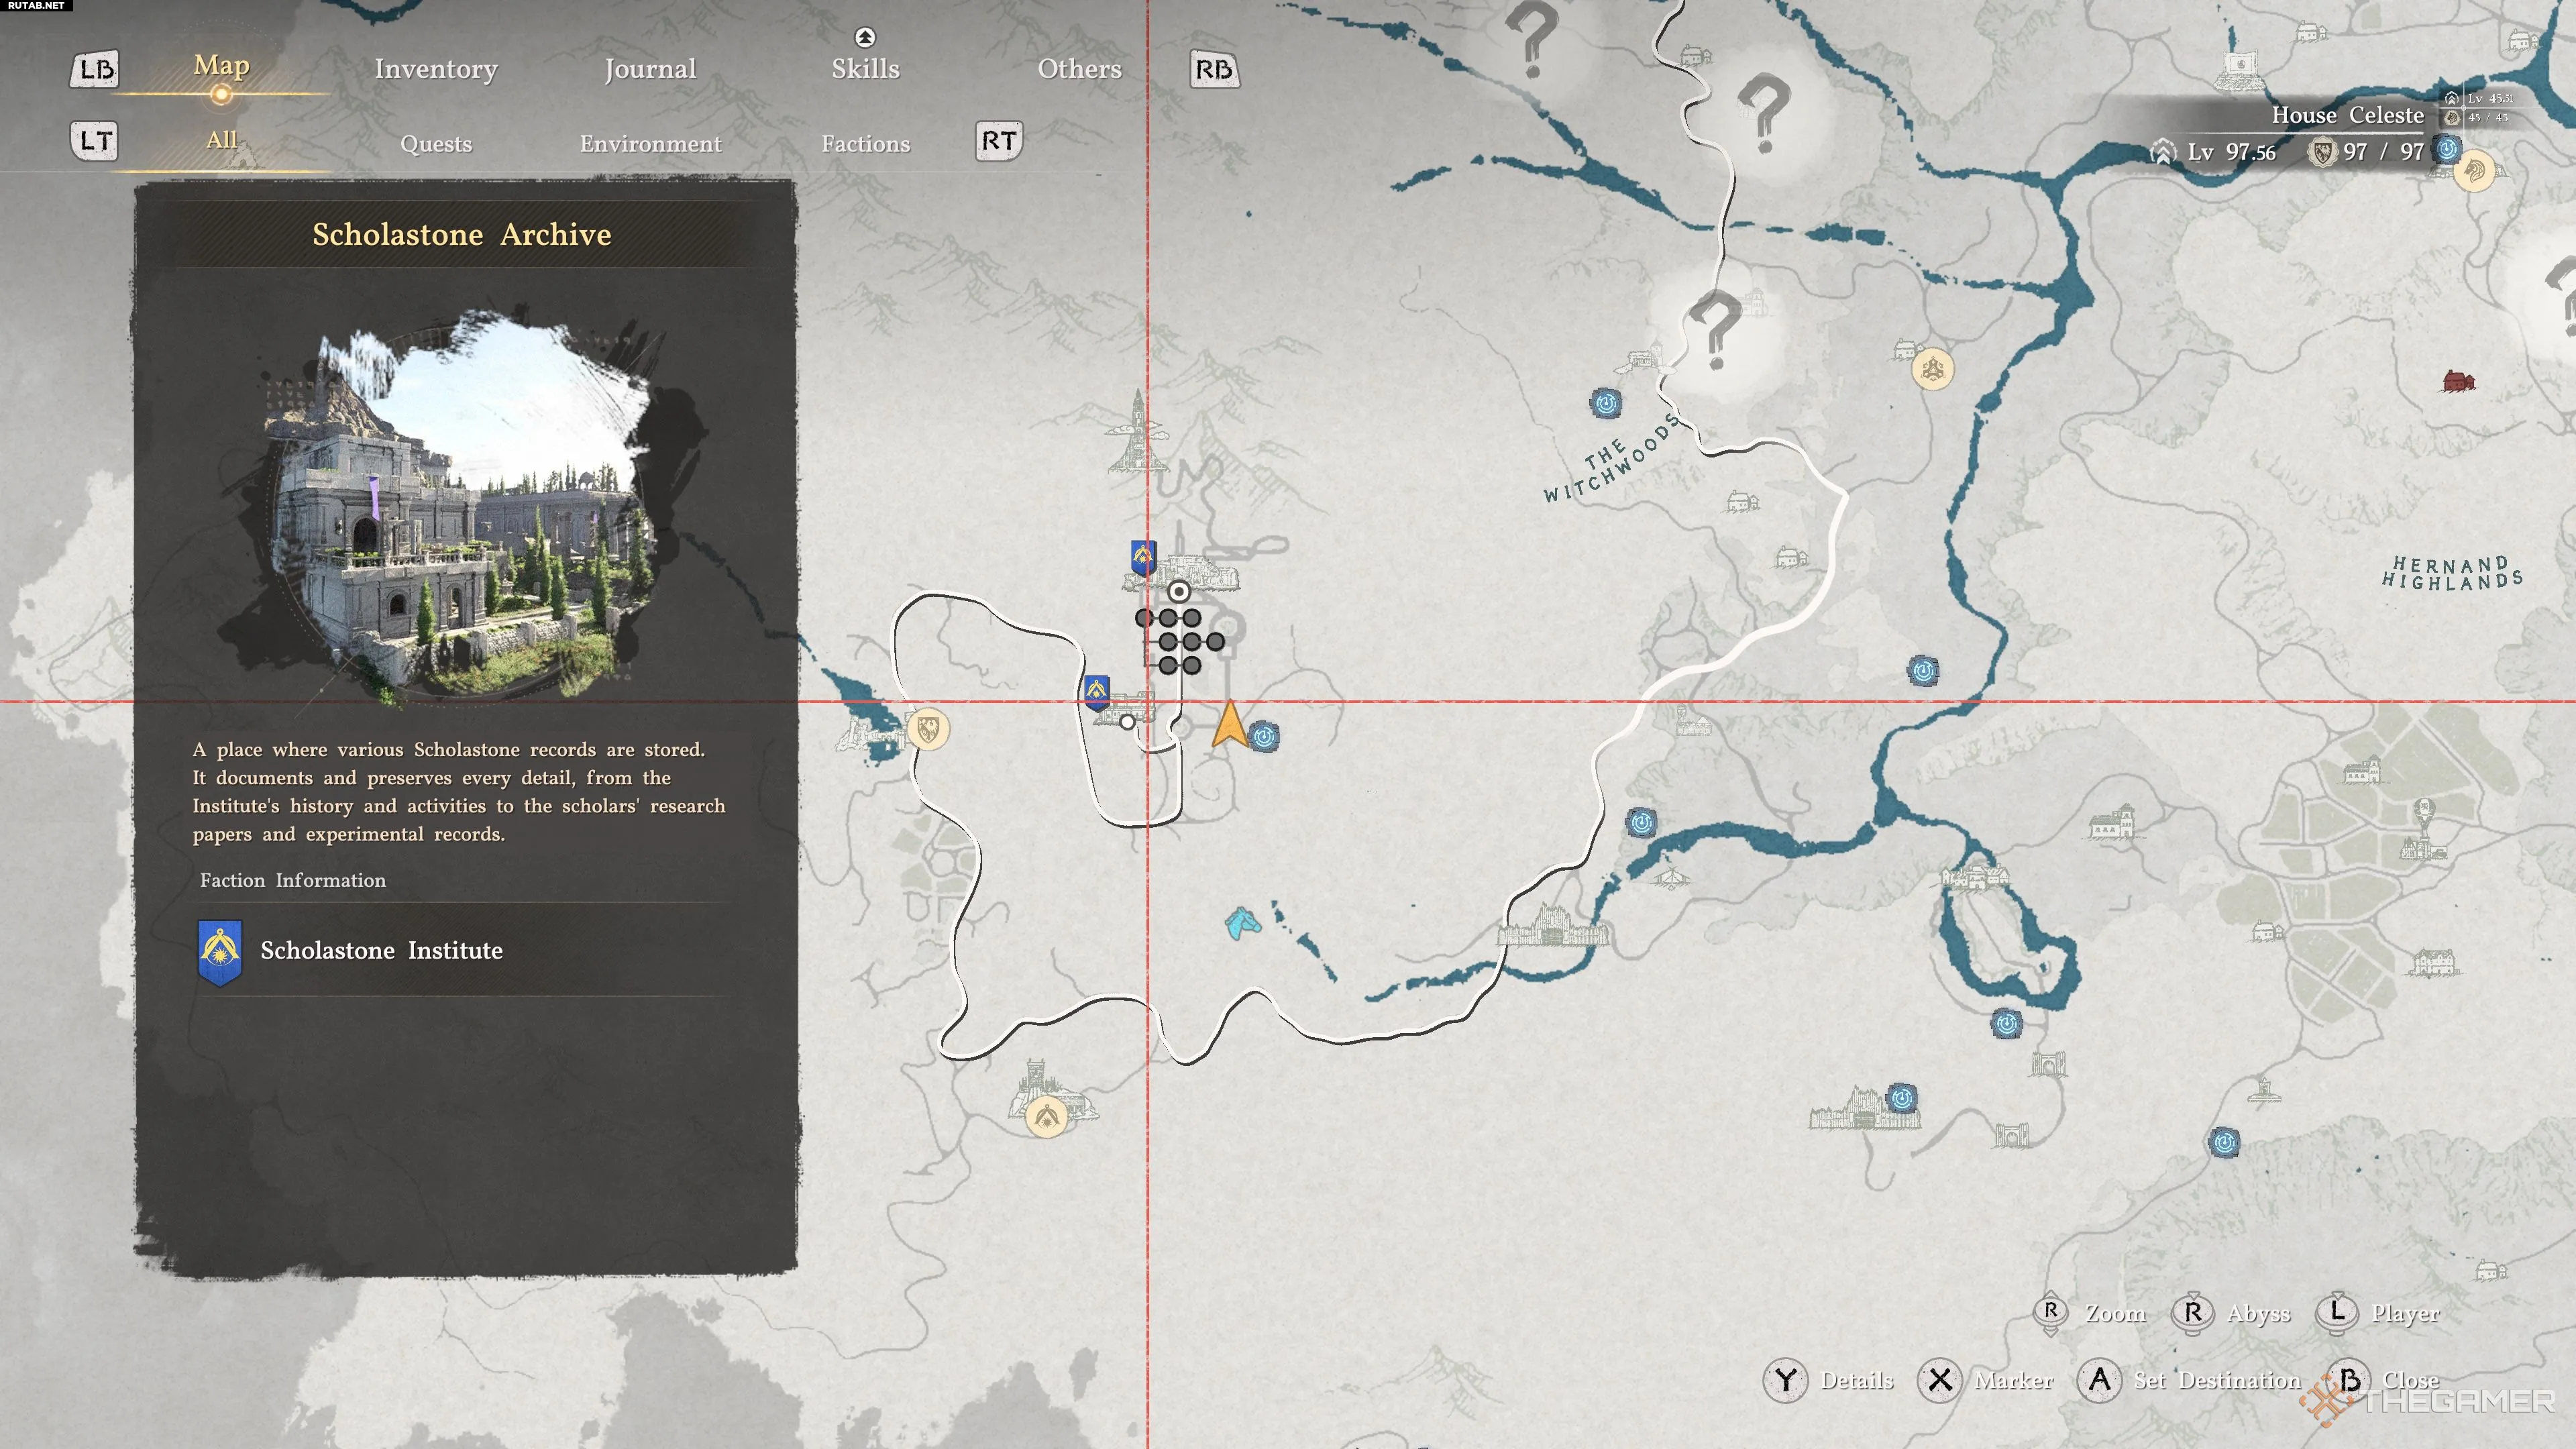Click the fast-travel waypoint beside The Witchwoods
2576x1449 pixels.
pyautogui.click(x=1605, y=404)
